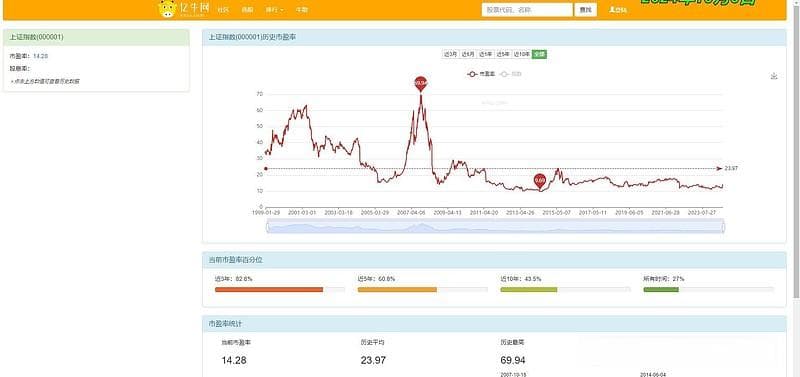800x377 pixels.
Task: Select the 近1年 time range
Action: tap(486, 54)
